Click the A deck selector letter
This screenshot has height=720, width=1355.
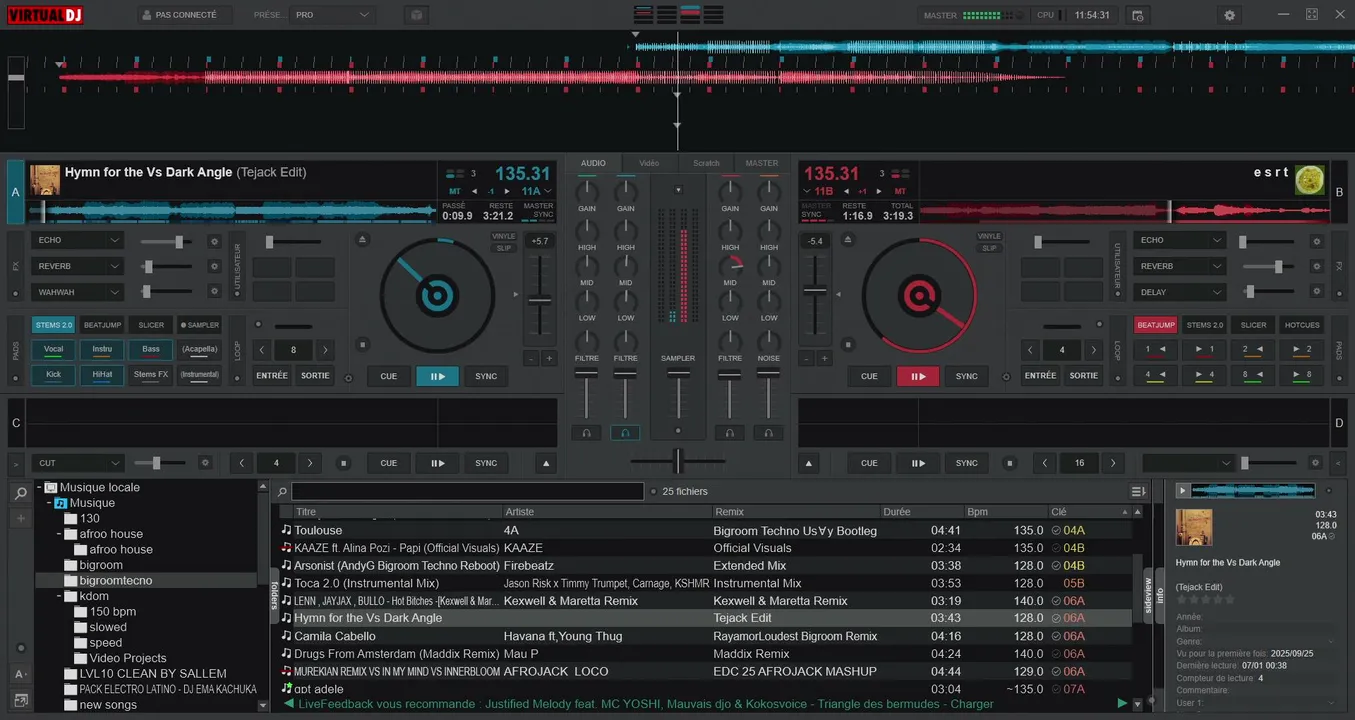click(15, 192)
